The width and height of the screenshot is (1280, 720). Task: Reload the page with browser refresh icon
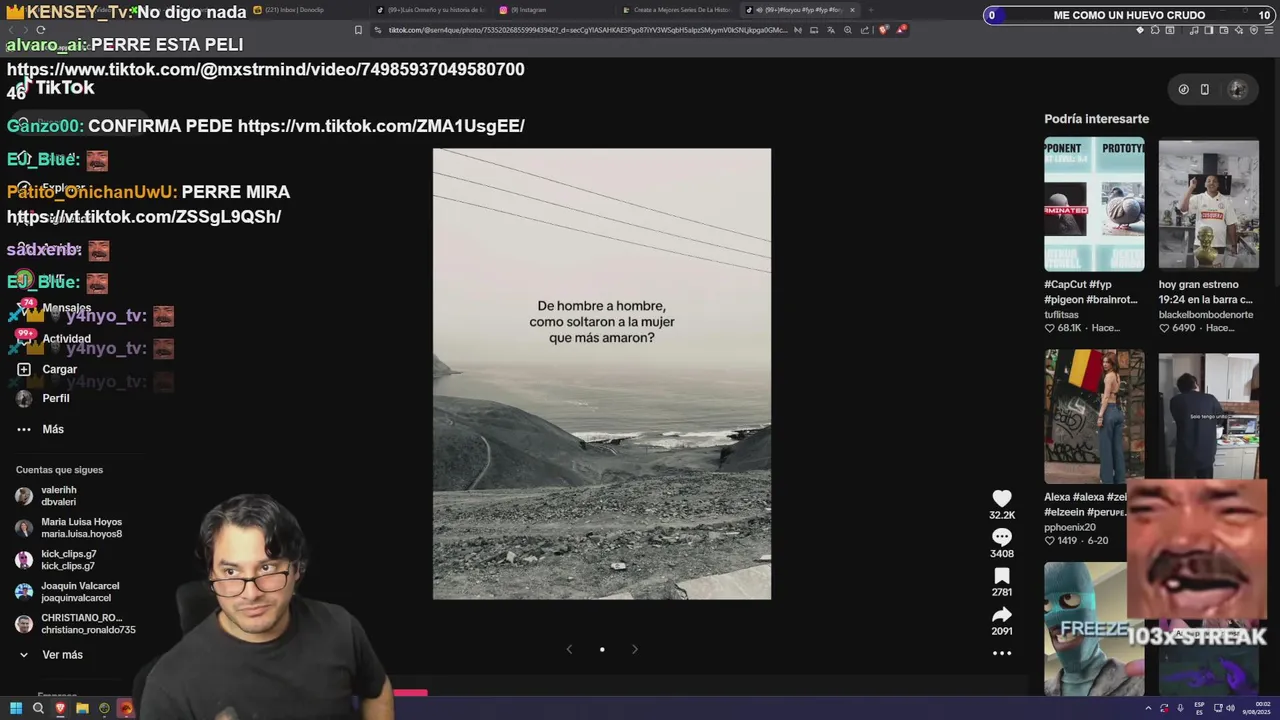40,30
